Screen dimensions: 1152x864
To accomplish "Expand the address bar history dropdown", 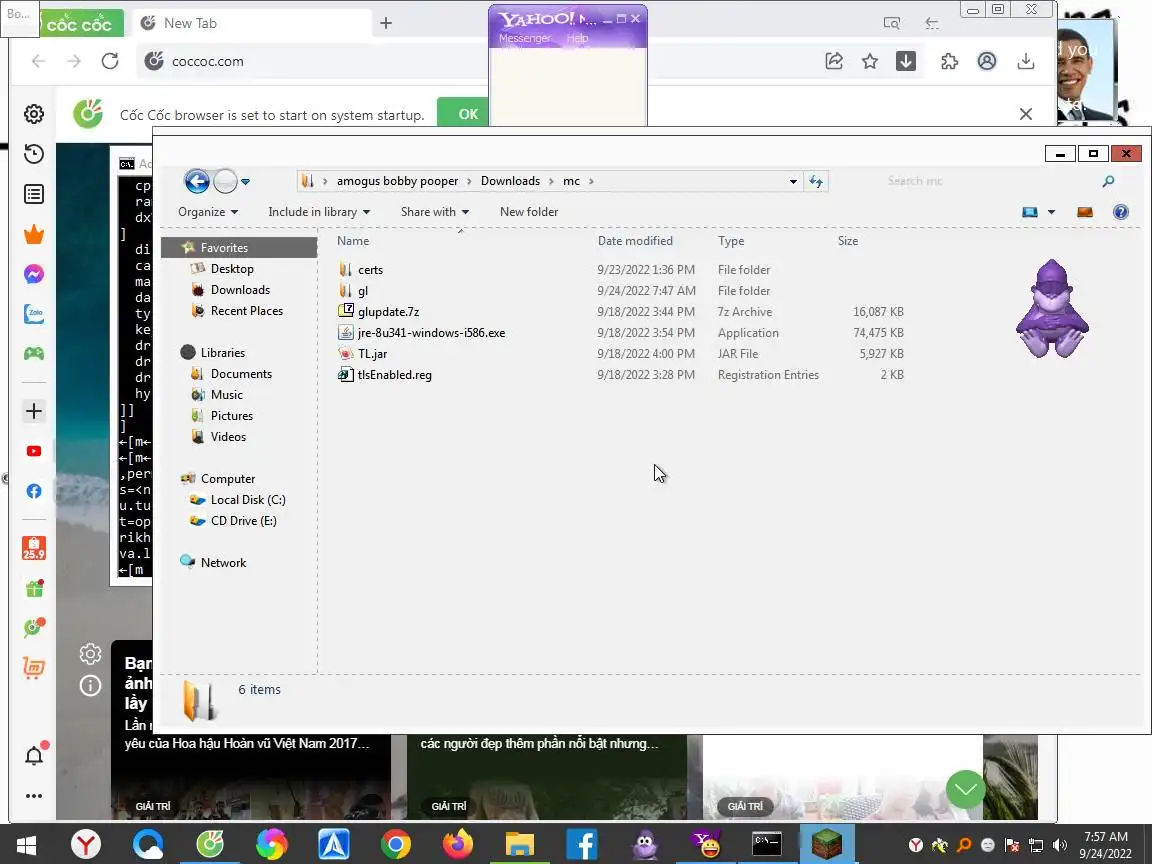I will [x=793, y=181].
